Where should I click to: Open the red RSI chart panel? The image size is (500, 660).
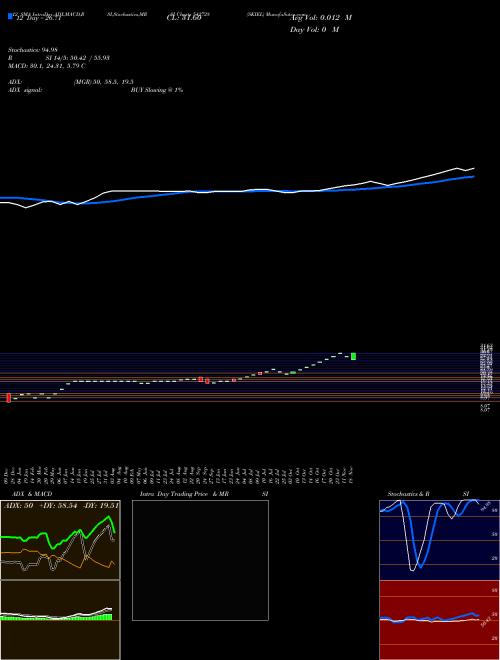(439, 620)
